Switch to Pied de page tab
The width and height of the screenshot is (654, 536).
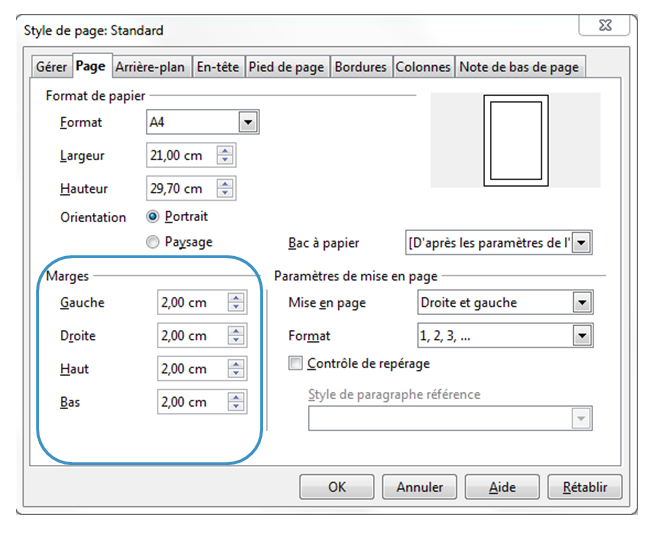287,67
